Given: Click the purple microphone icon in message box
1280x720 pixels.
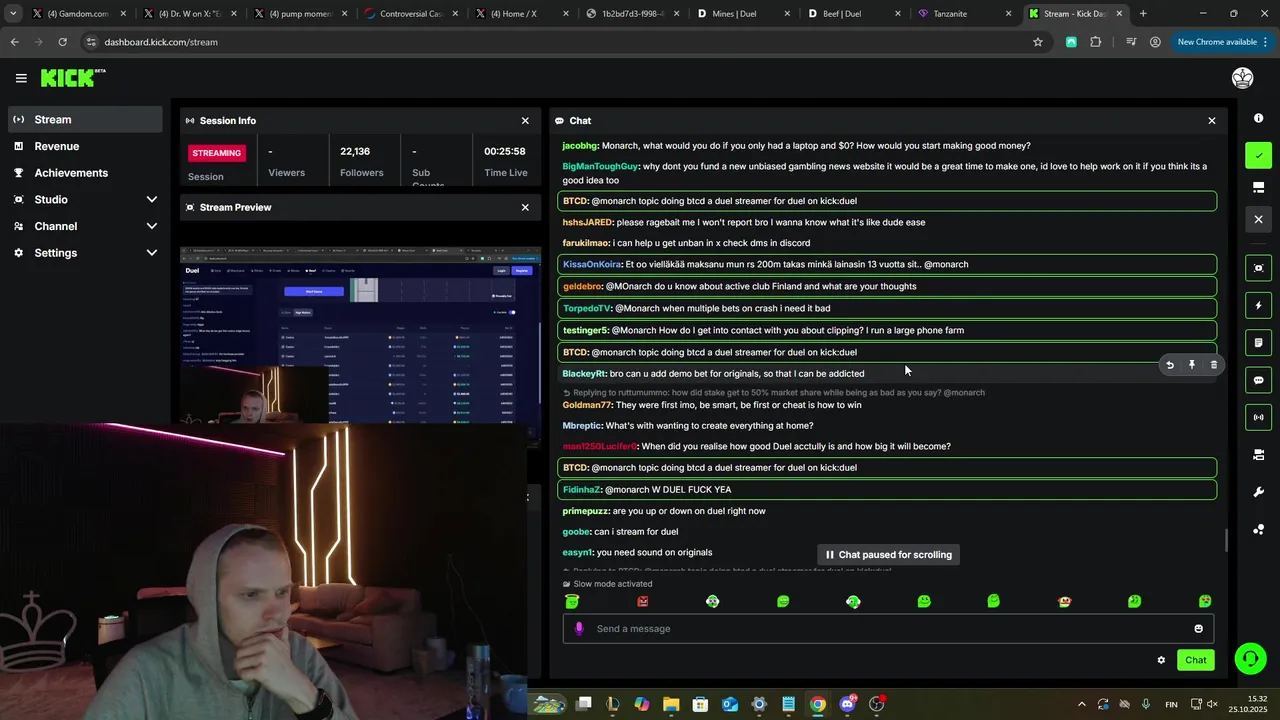Looking at the screenshot, I should point(579,628).
